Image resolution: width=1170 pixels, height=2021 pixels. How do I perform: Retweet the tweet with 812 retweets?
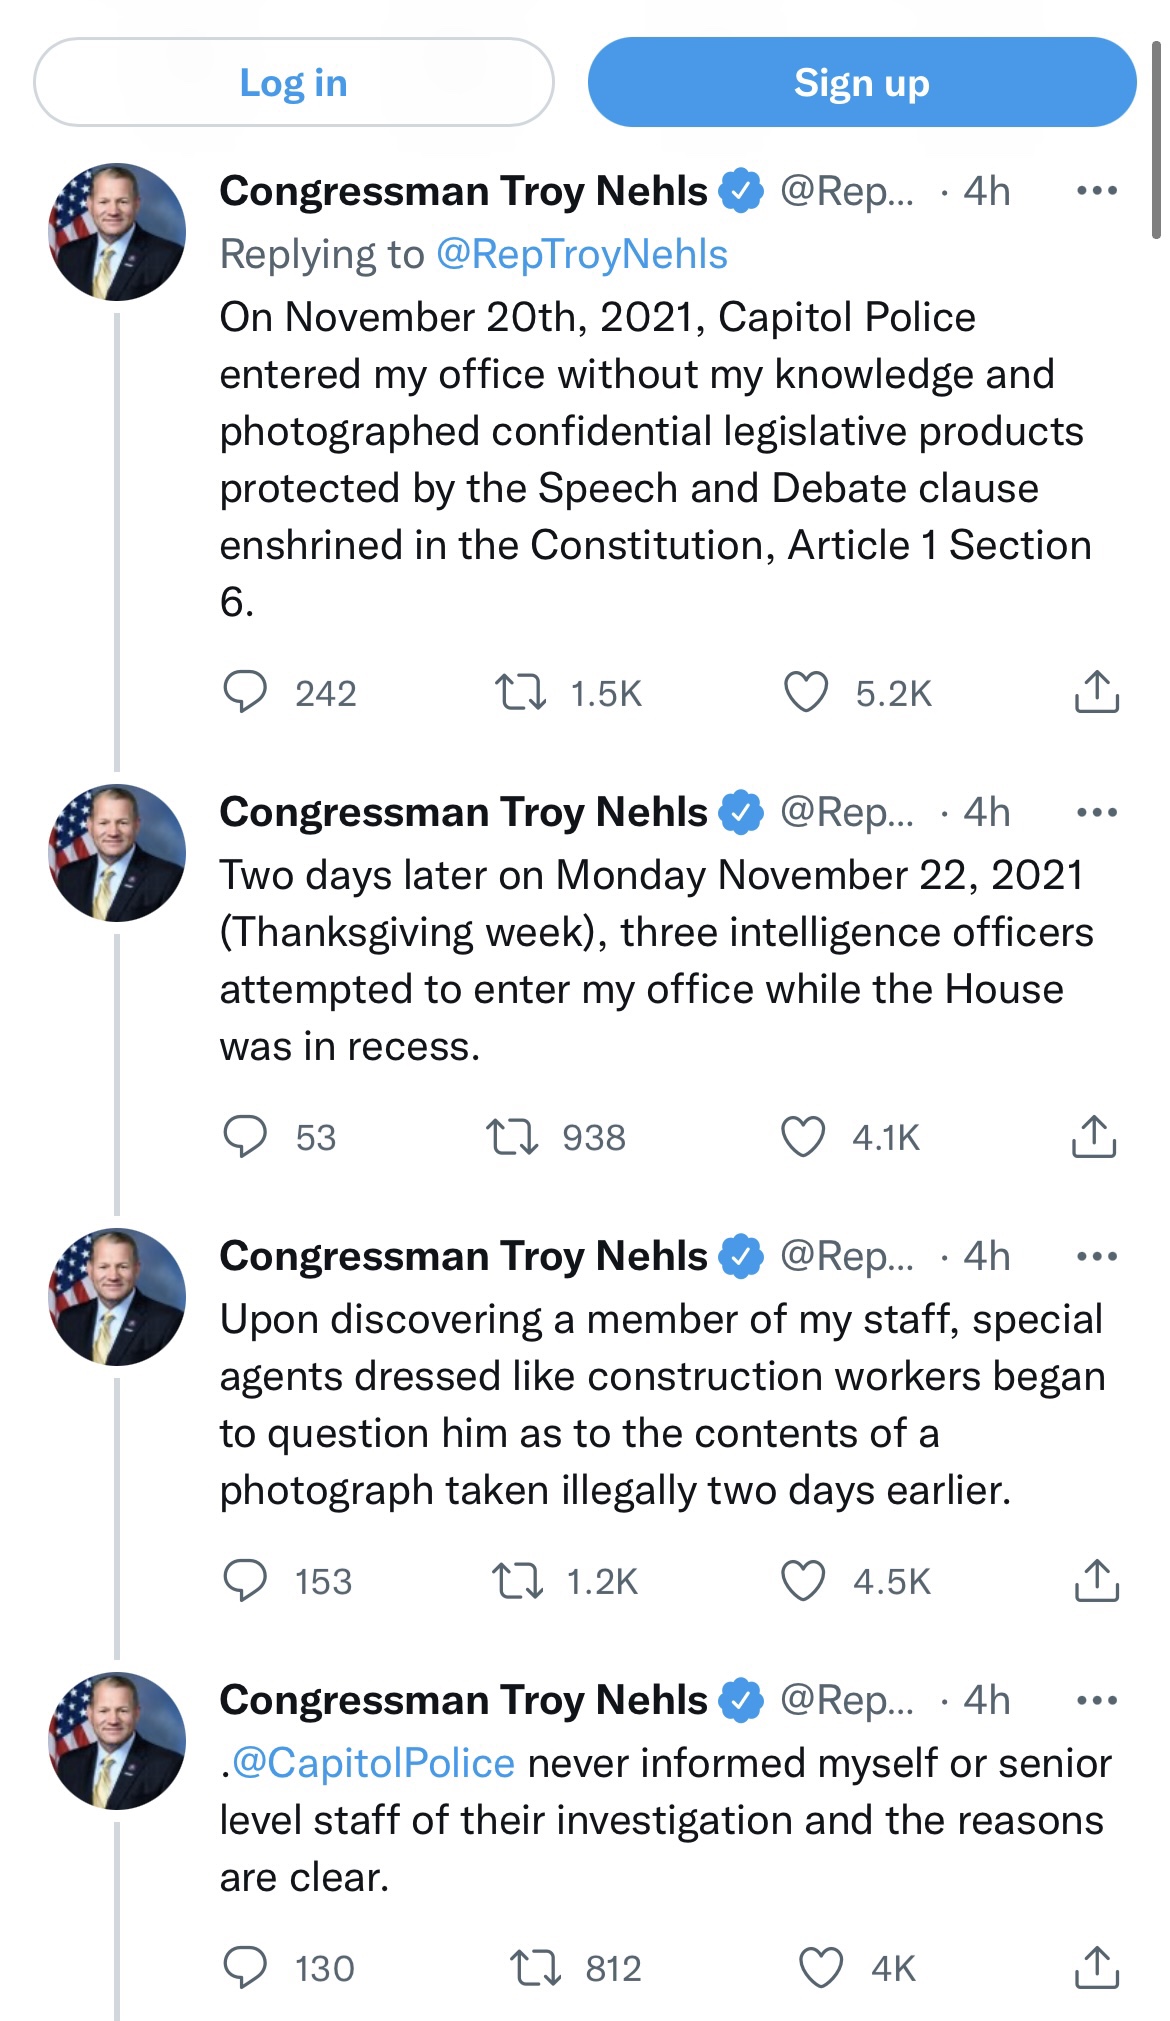(x=535, y=1968)
